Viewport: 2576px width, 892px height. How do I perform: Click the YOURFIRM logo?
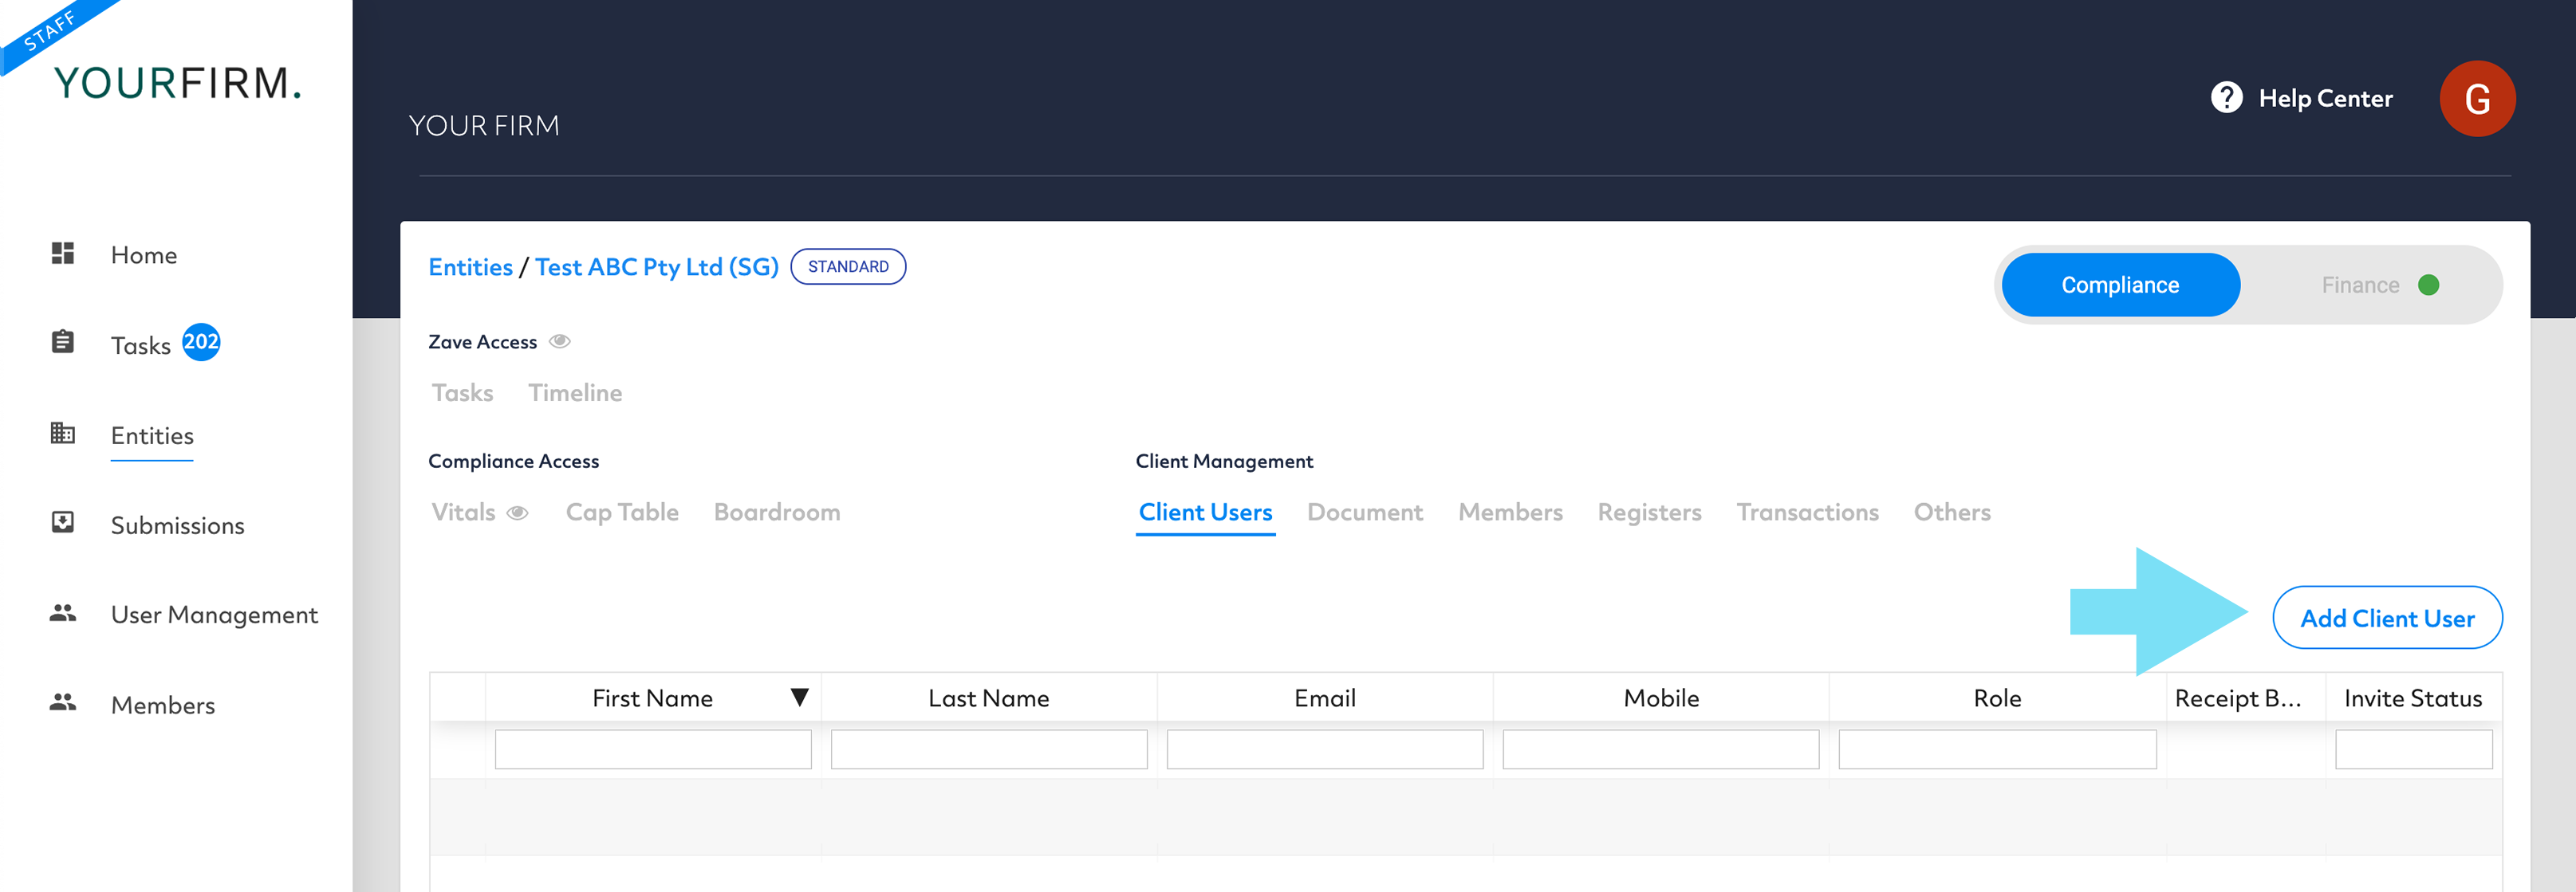177,83
